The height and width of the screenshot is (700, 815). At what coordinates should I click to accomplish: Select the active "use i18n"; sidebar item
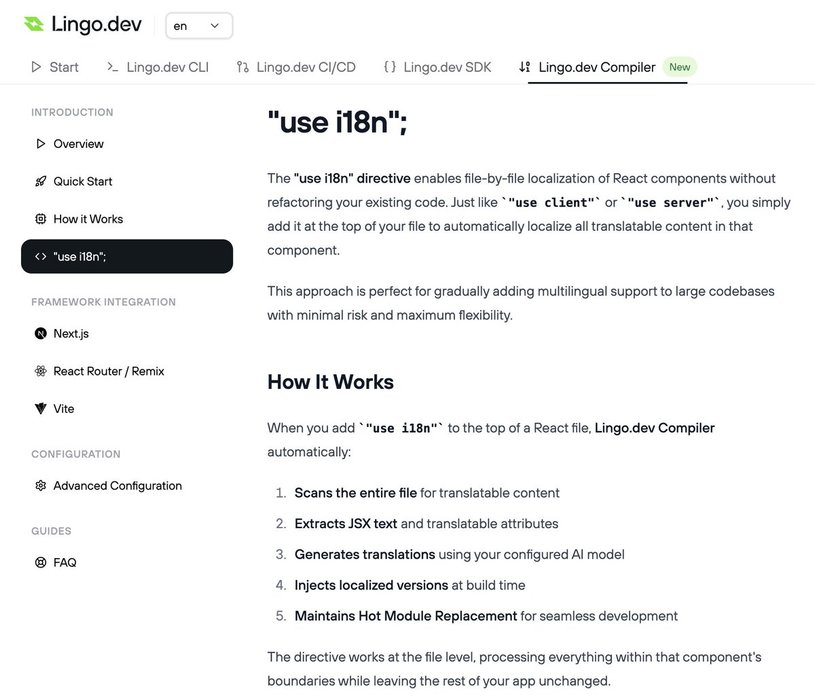127,256
